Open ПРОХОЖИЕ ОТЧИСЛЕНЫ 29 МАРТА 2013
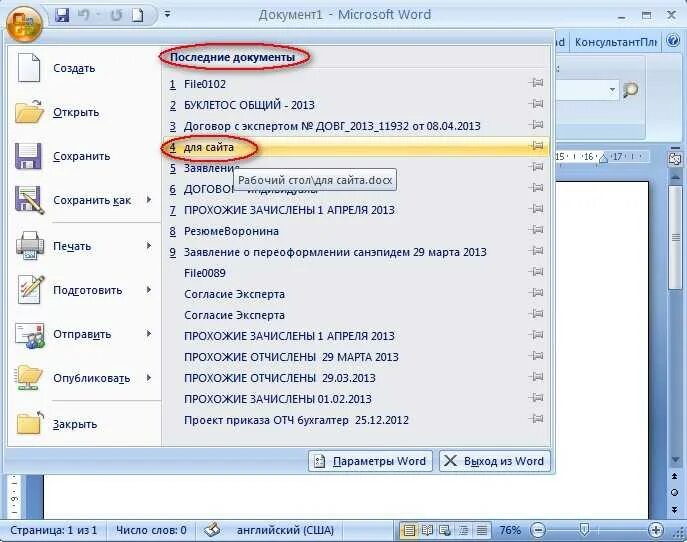The height and width of the screenshot is (542, 687). [x=356, y=357]
